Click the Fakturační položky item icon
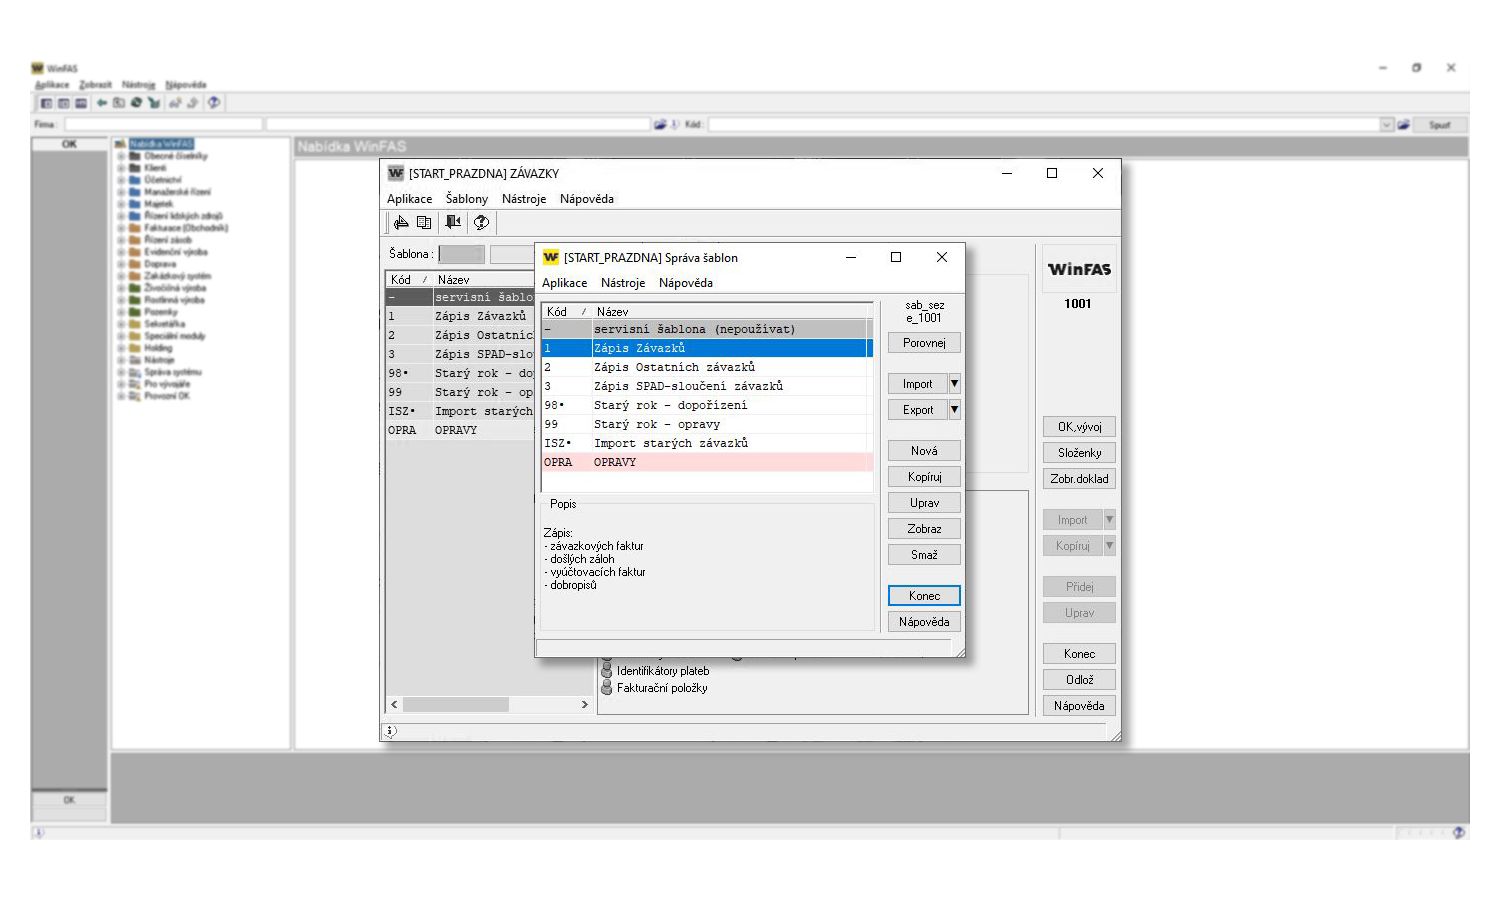The height and width of the screenshot is (900, 1500). tap(607, 688)
